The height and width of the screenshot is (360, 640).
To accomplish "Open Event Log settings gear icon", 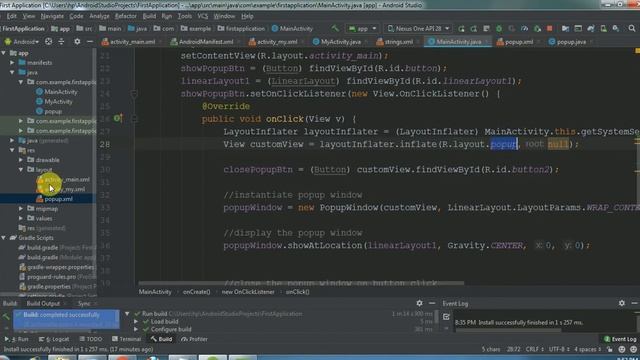I will pos(622,303).
